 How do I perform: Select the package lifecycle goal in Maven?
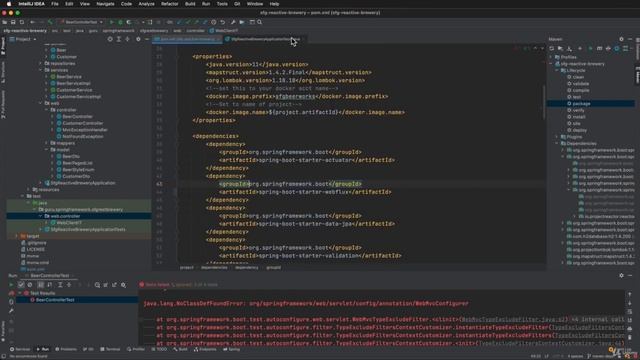coord(581,104)
